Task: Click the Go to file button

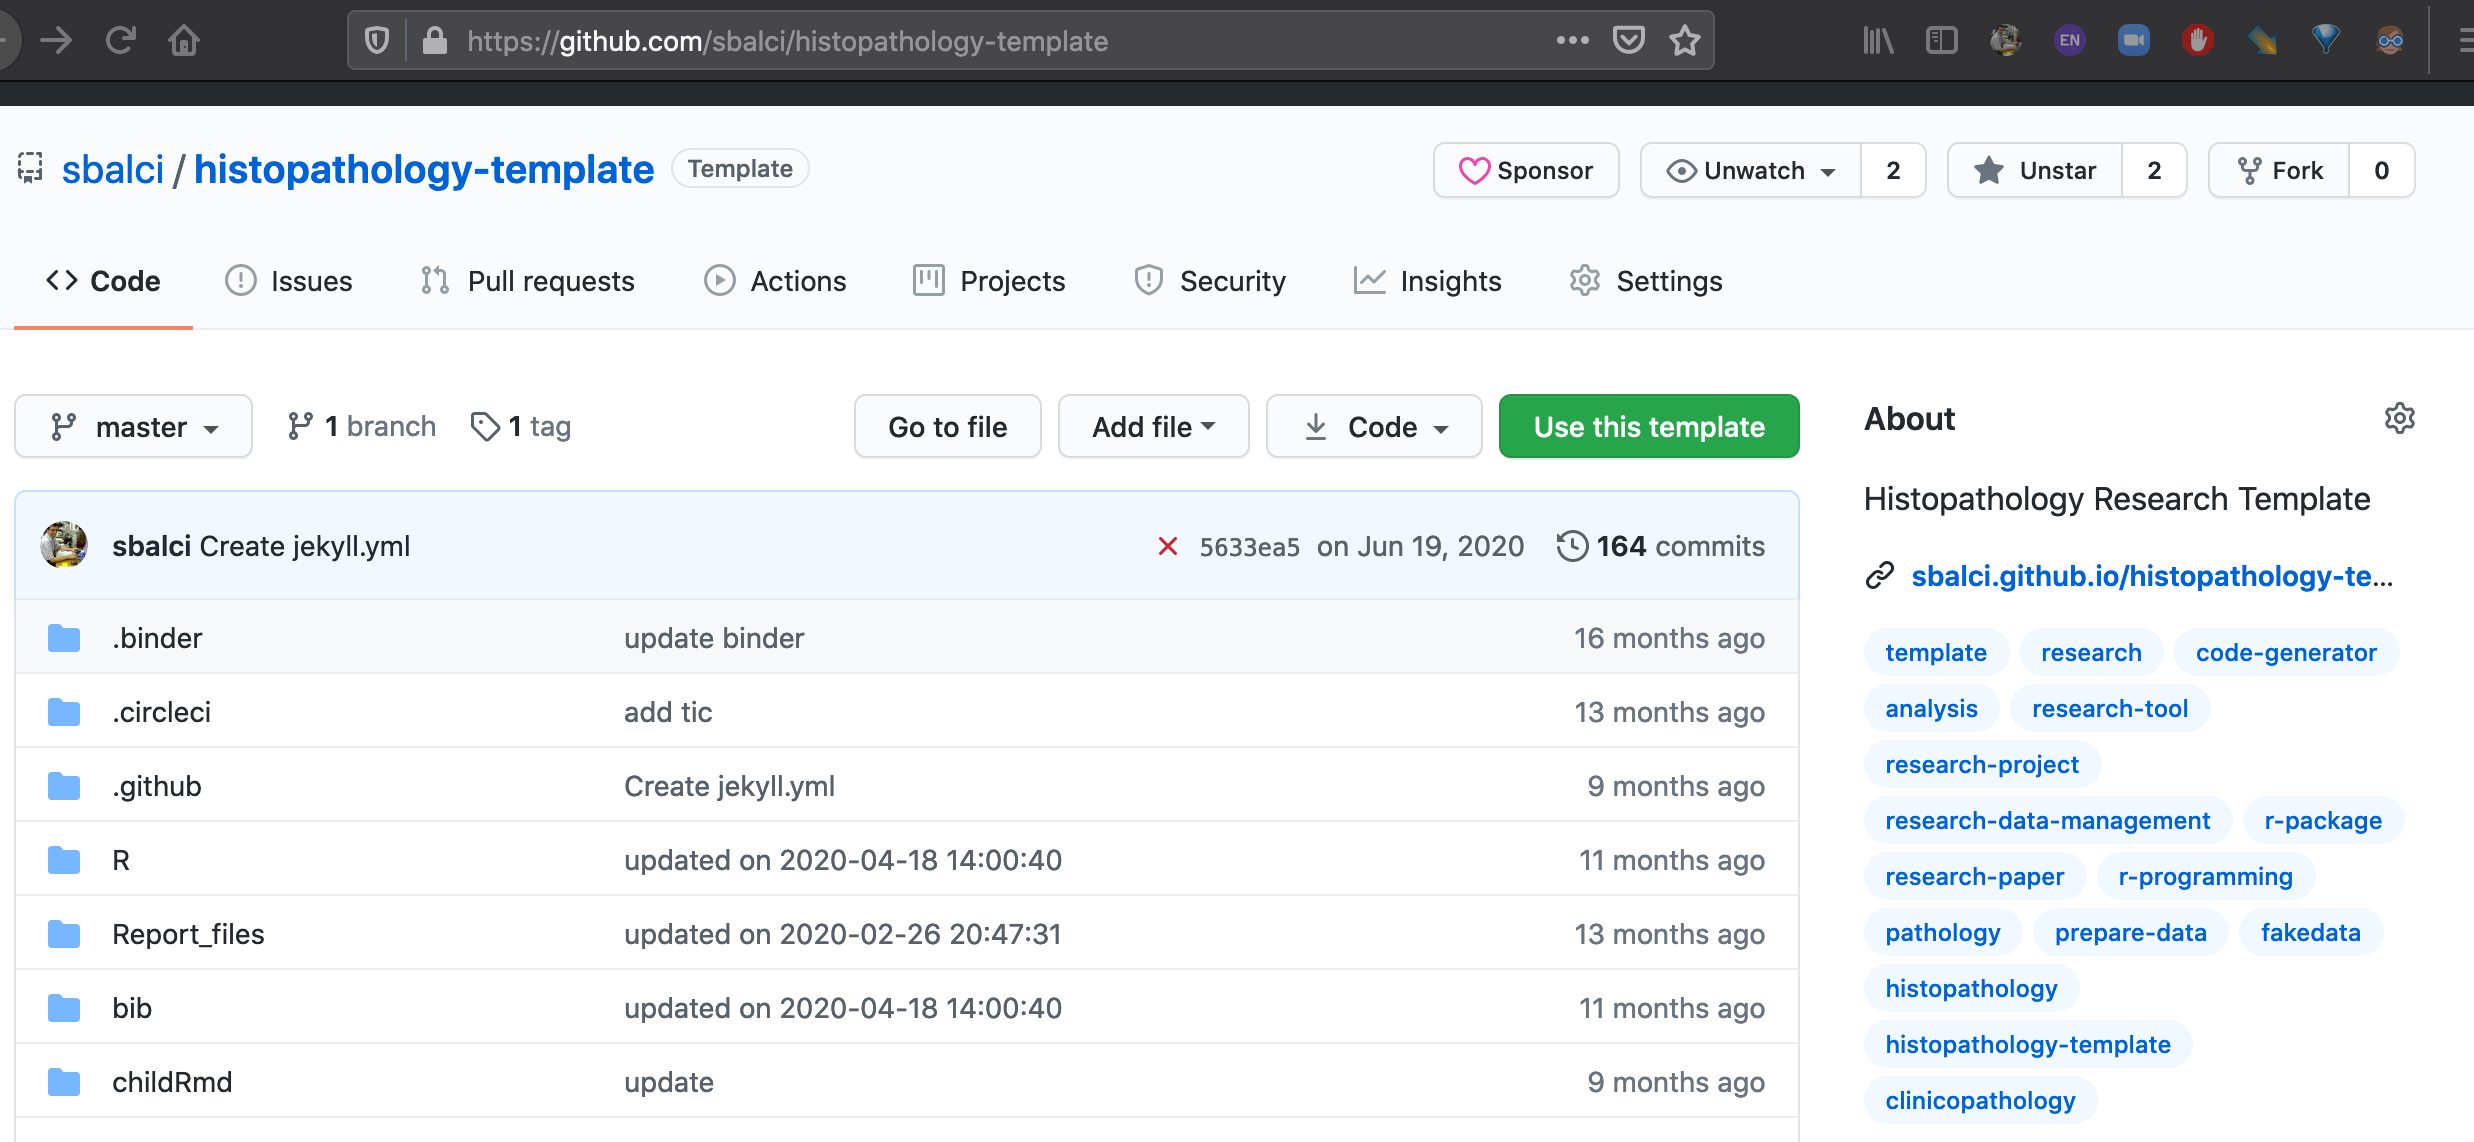Action: pos(947,427)
